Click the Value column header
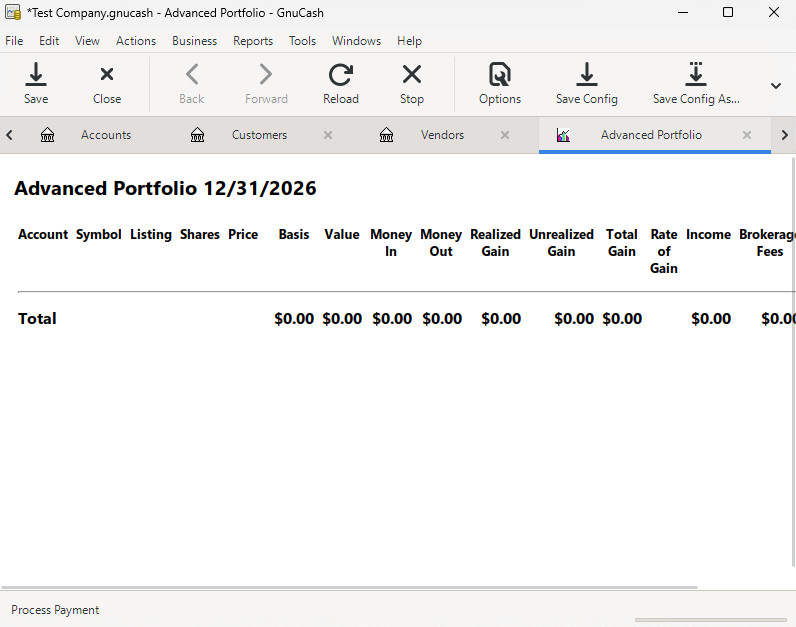Image resolution: width=796 pixels, height=627 pixels. pyautogui.click(x=342, y=235)
